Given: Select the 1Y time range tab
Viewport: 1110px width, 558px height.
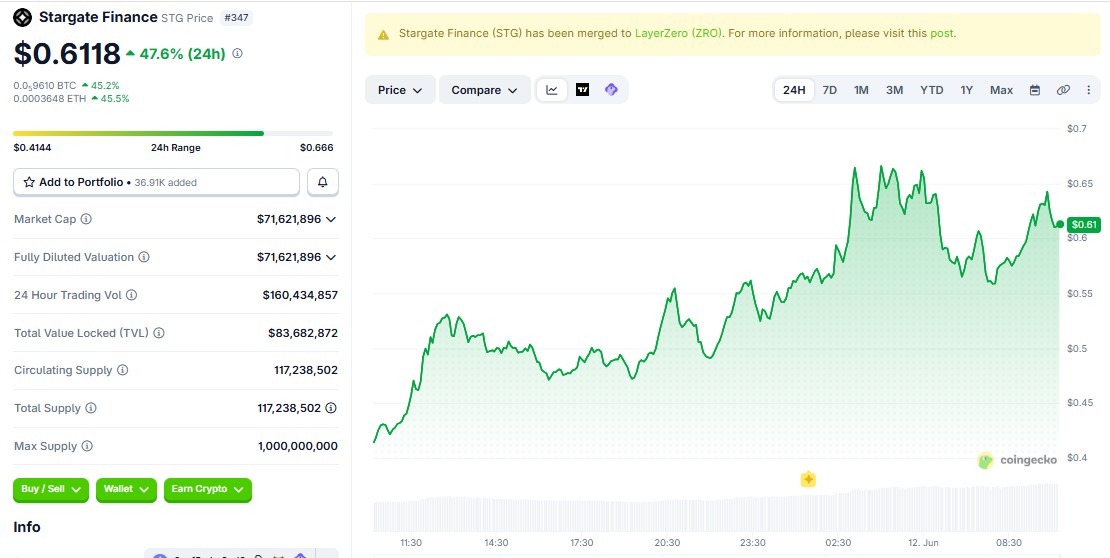Looking at the screenshot, I should 967,90.
